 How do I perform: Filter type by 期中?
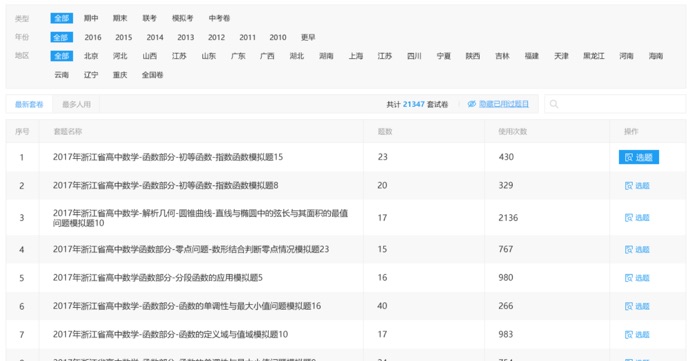tap(91, 18)
